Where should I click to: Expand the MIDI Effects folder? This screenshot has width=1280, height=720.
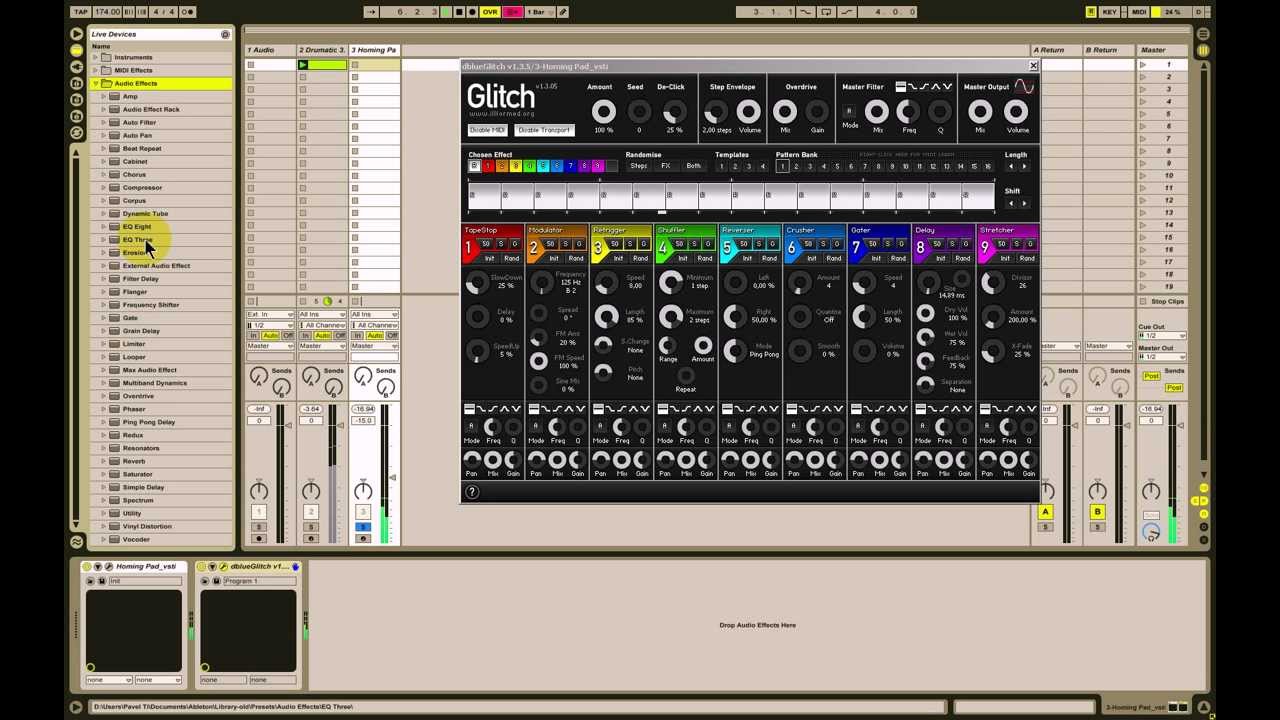pos(96,70)
